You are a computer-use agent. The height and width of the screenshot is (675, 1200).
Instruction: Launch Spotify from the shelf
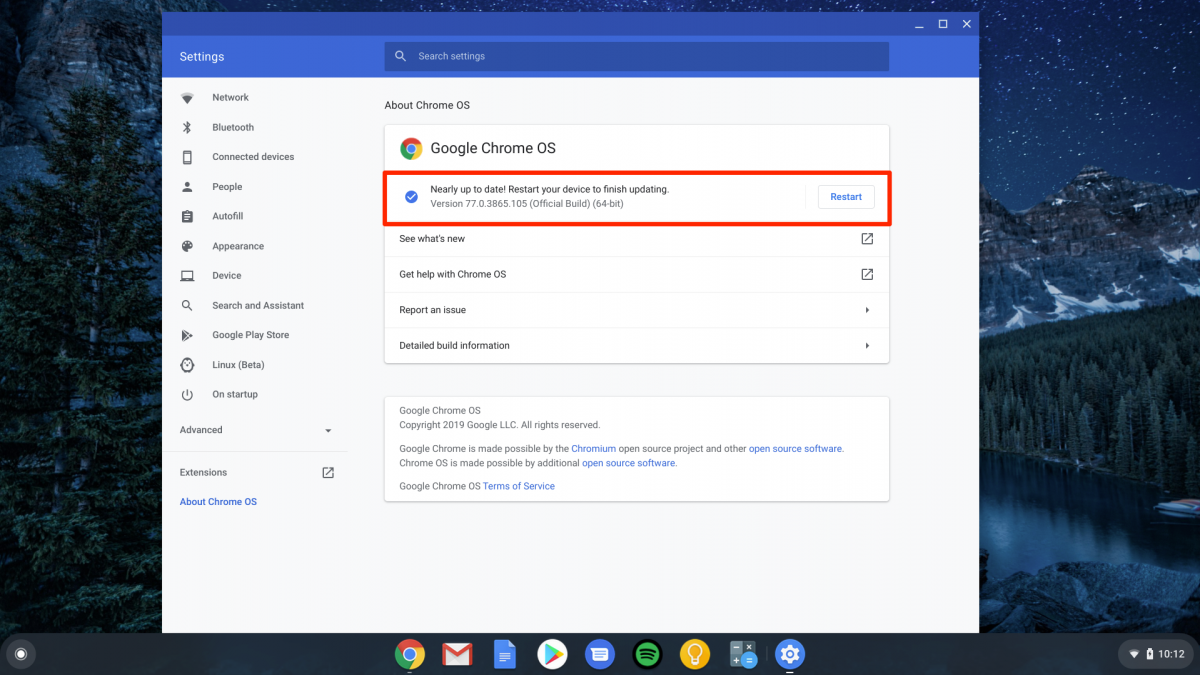648,655
